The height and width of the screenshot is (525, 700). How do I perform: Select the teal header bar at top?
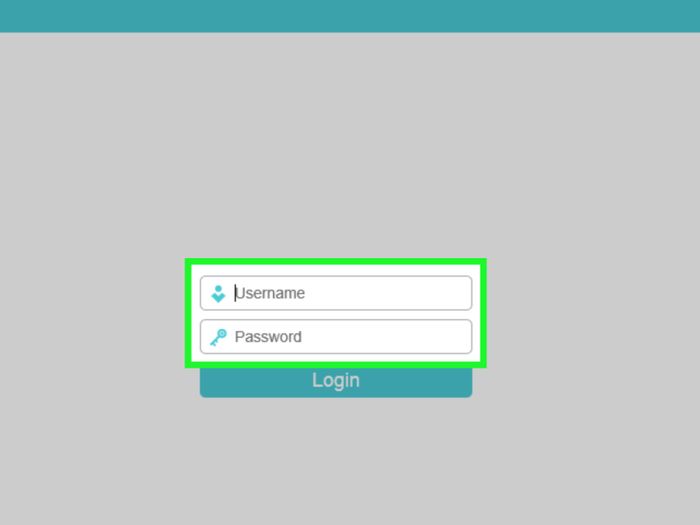pyautogui.click(x=350, y=16)
